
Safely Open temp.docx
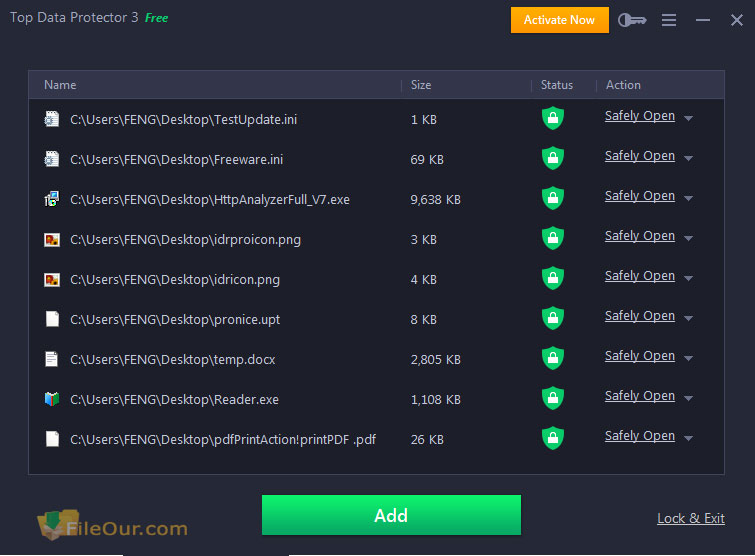coord(639,356)
